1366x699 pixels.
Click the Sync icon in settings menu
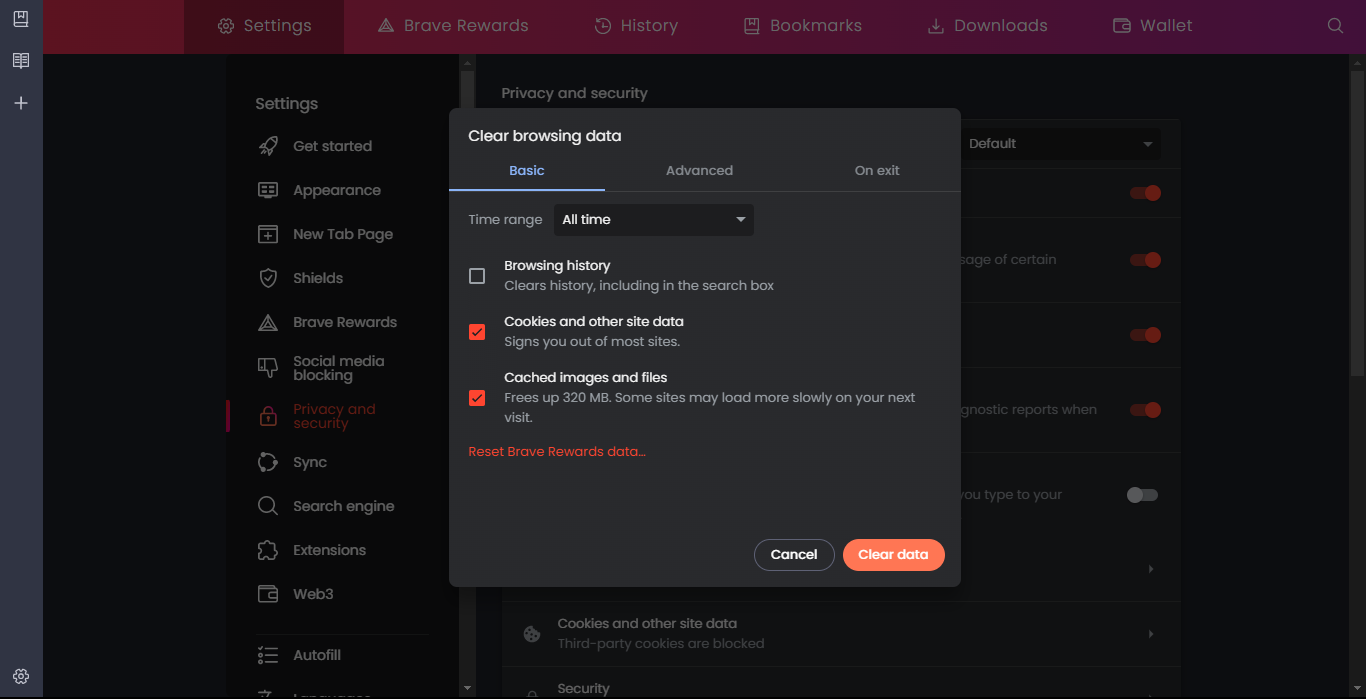click(268, 462)
